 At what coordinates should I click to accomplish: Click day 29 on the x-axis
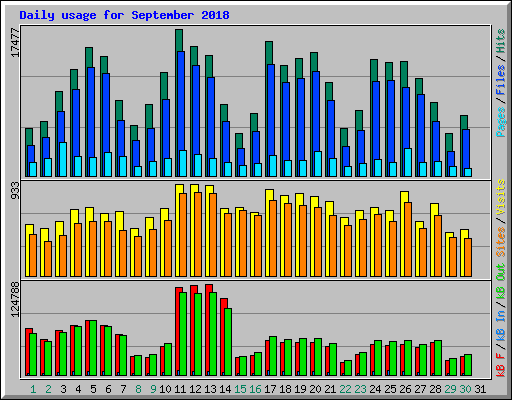coord(450,389)
